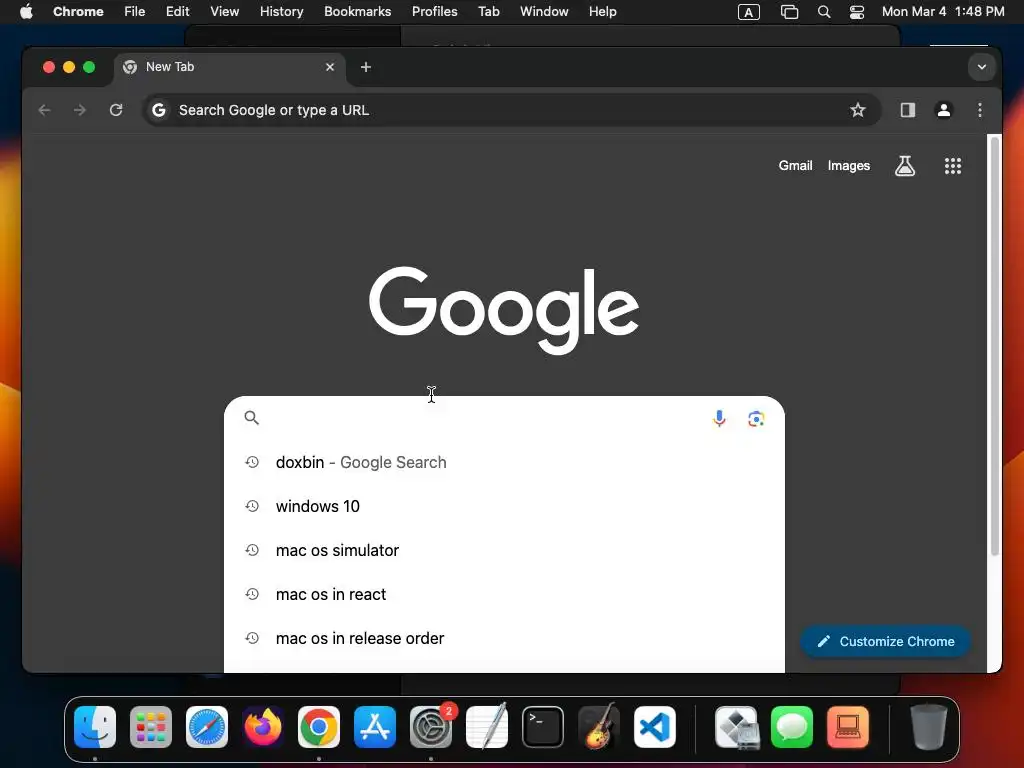Click the input source A icon
1024x768 pixels.
point(748,12)
